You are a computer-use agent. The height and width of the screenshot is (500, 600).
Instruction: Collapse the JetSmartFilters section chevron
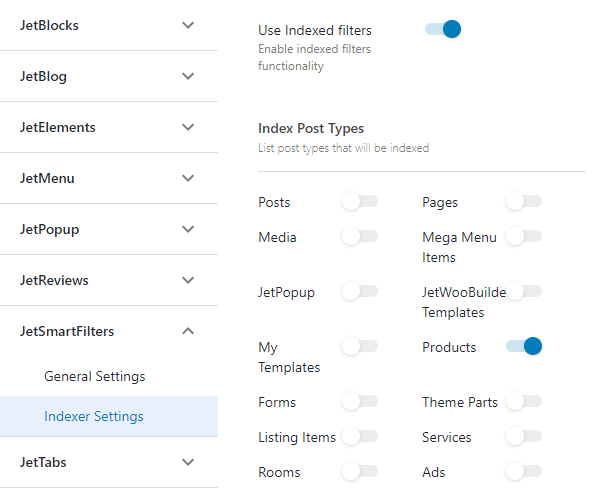[188, 331]
